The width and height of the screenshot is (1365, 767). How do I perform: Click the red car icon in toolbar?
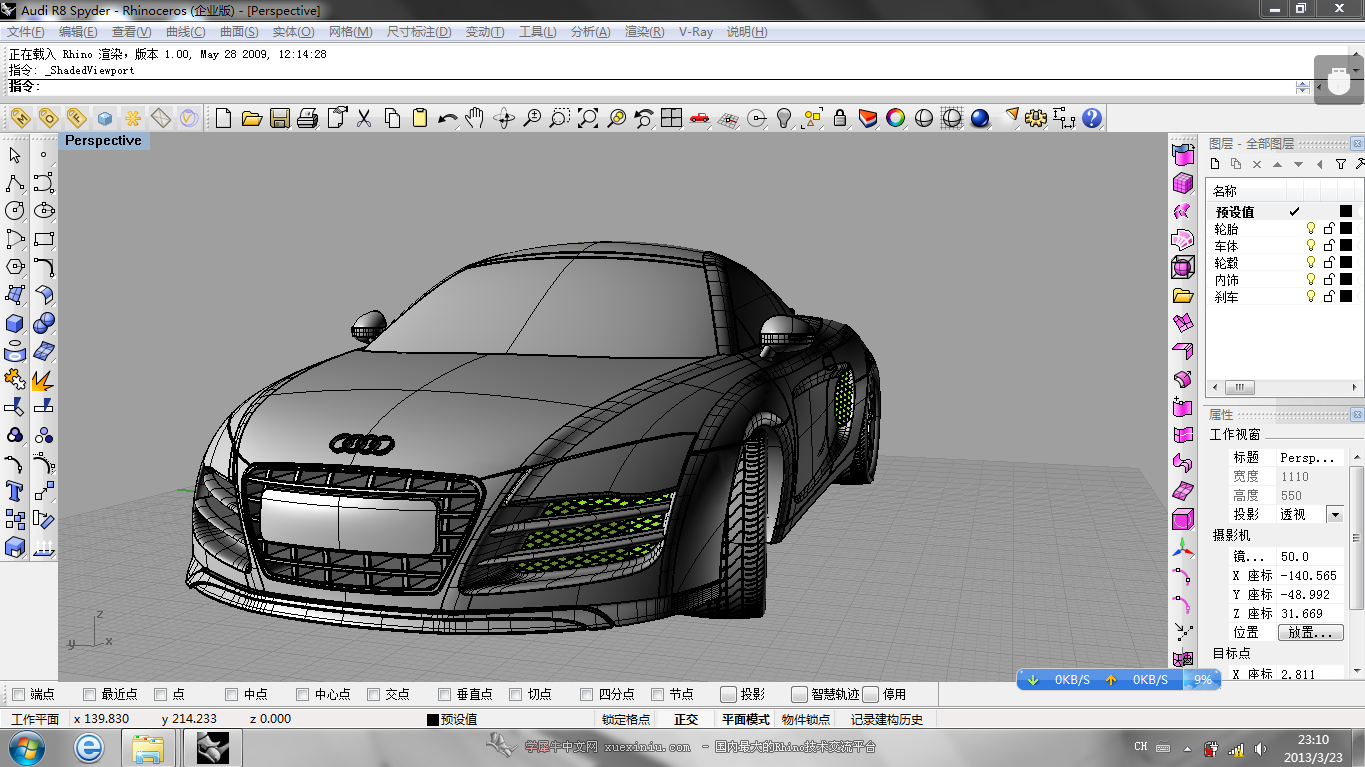700,118
